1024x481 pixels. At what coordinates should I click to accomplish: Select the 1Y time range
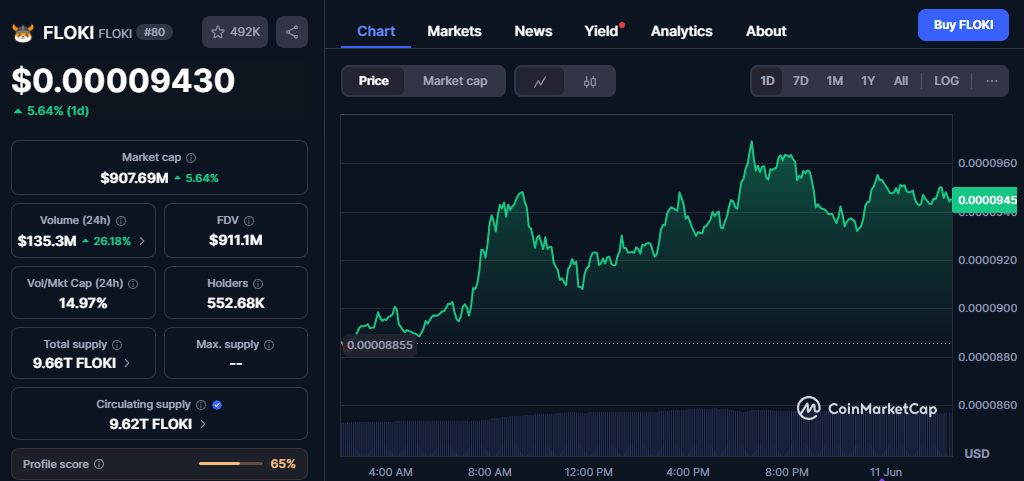click(868, 81)
